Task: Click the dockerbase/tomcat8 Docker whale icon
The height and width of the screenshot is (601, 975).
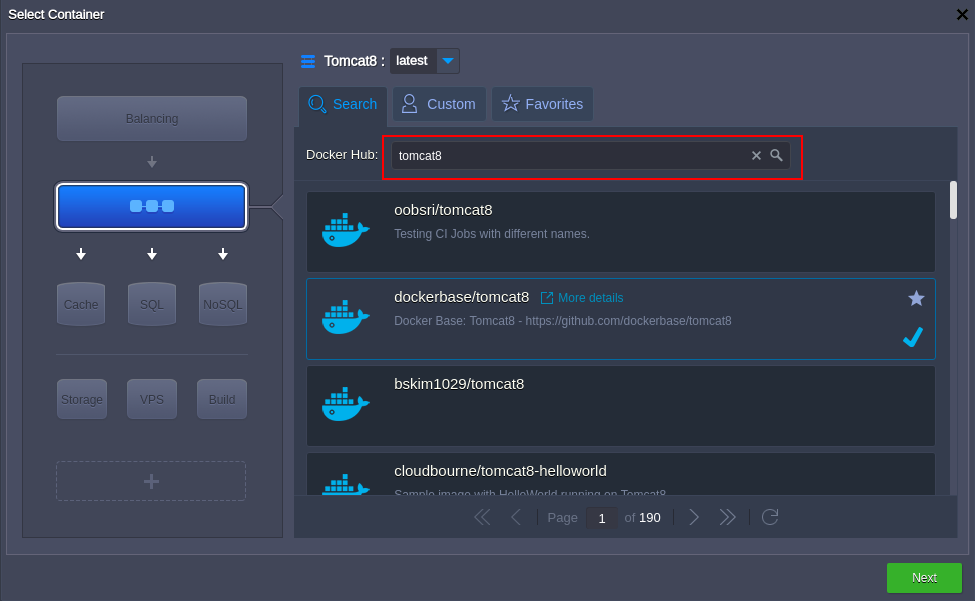Action: click(x=345, y=317)
